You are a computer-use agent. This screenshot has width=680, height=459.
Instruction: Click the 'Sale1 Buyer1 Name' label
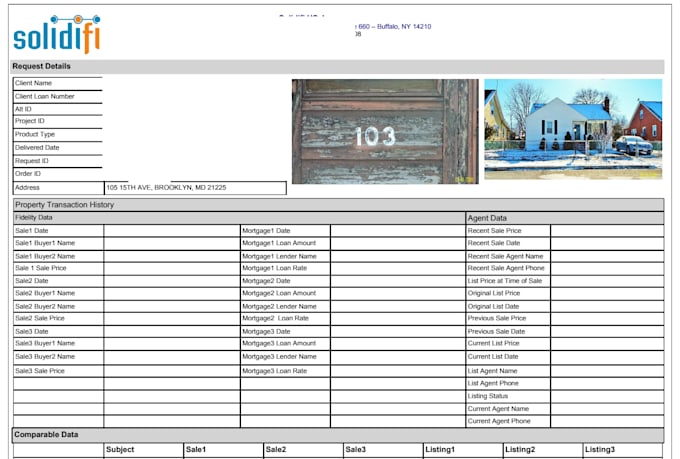[x=45, y=243]
